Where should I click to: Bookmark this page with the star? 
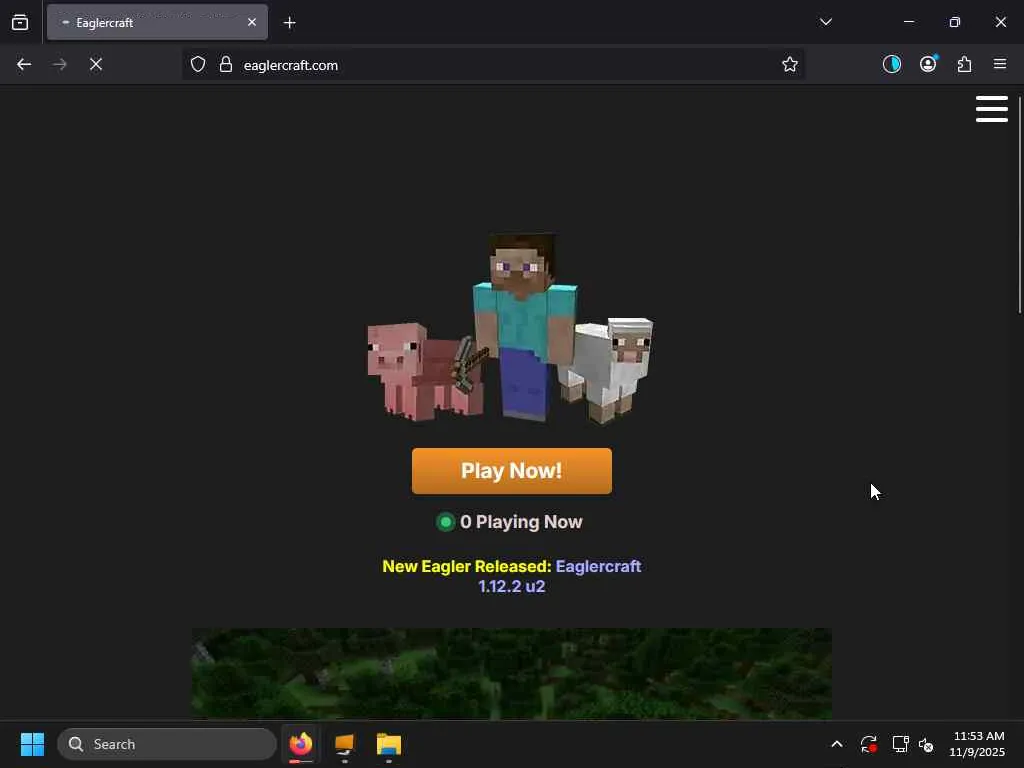click(790, 65)
